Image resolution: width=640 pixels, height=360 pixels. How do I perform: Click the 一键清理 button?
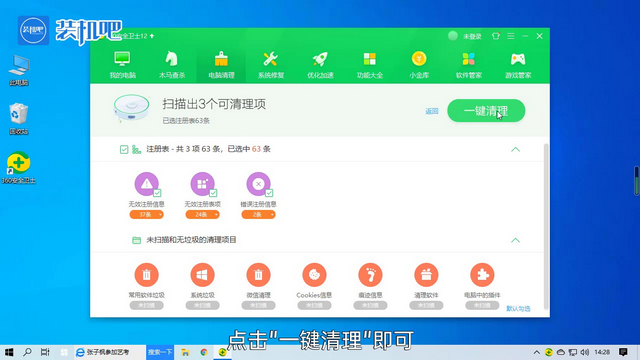[486, 111]
